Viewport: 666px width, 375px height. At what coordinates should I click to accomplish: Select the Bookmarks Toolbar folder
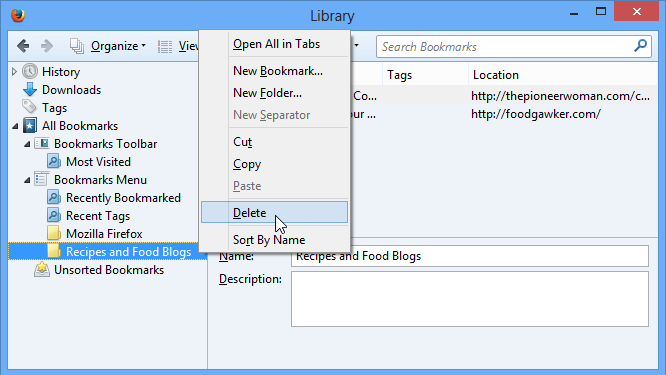tap(105, 144)
